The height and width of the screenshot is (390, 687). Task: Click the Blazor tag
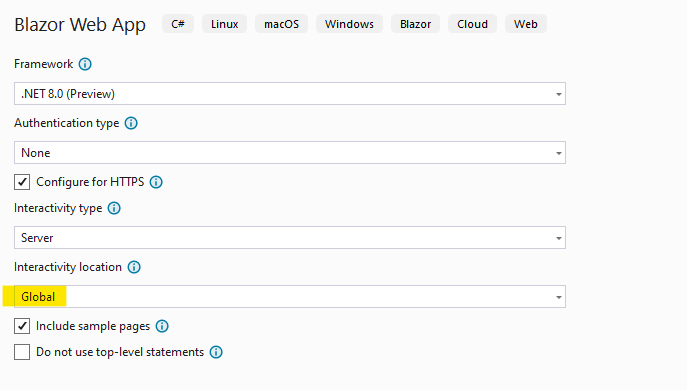(415, 24)
